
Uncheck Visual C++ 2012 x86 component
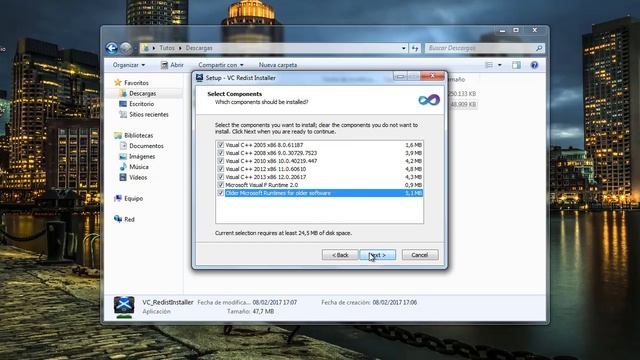(221, 169)
